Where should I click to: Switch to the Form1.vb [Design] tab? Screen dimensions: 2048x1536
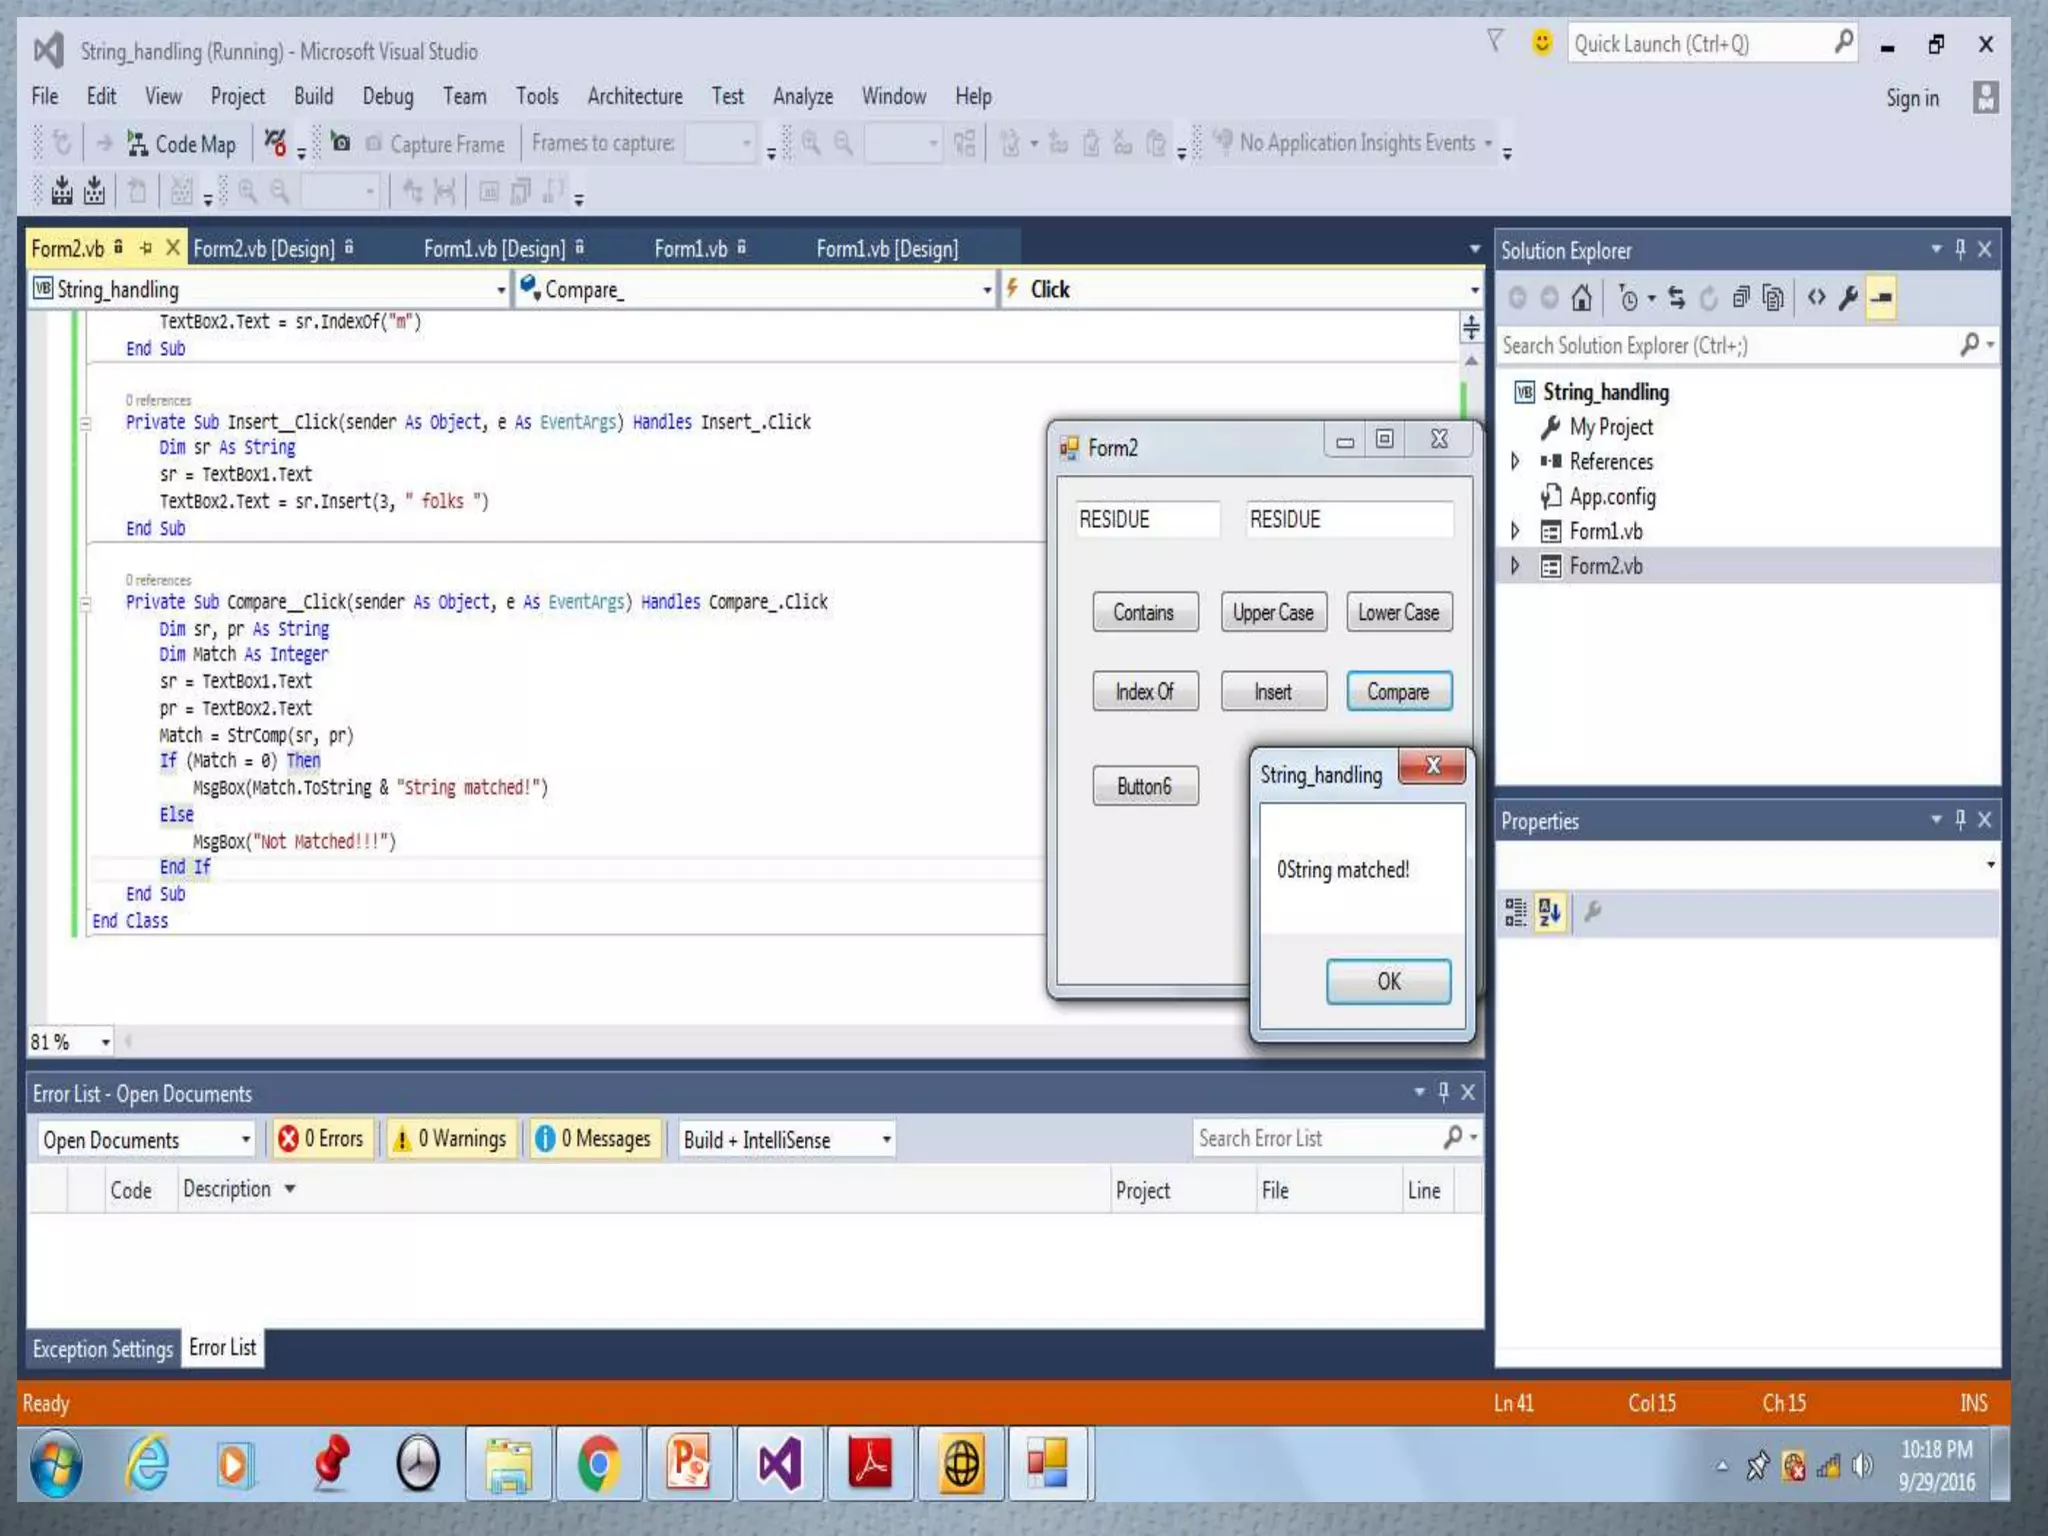(494, 249)
